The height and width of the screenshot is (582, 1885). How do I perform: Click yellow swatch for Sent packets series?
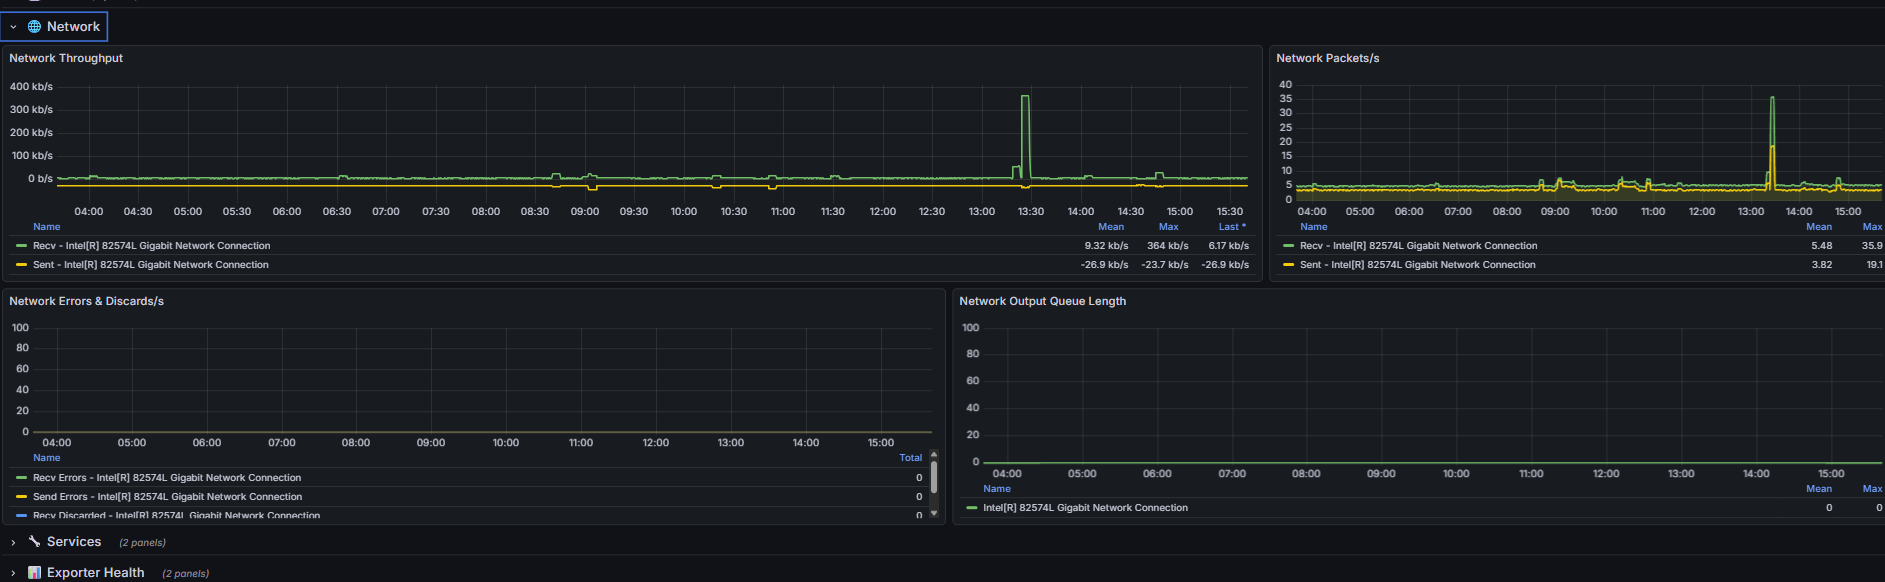pyautogui.click(x=1288, y=265)
